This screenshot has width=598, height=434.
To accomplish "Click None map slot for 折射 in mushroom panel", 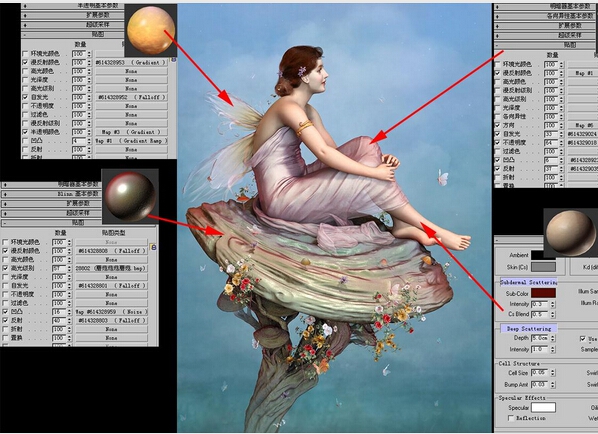I will tap(111, 329).
